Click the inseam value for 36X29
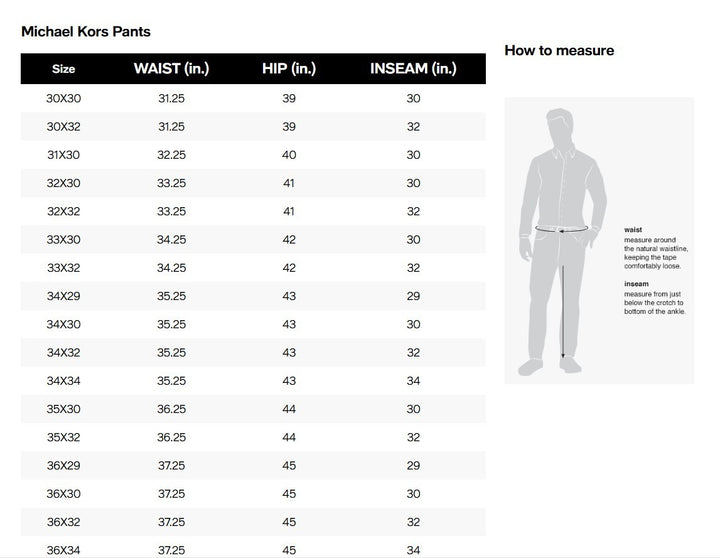The height and width of the screenshot is (558, 720). (x=413, y=465)
